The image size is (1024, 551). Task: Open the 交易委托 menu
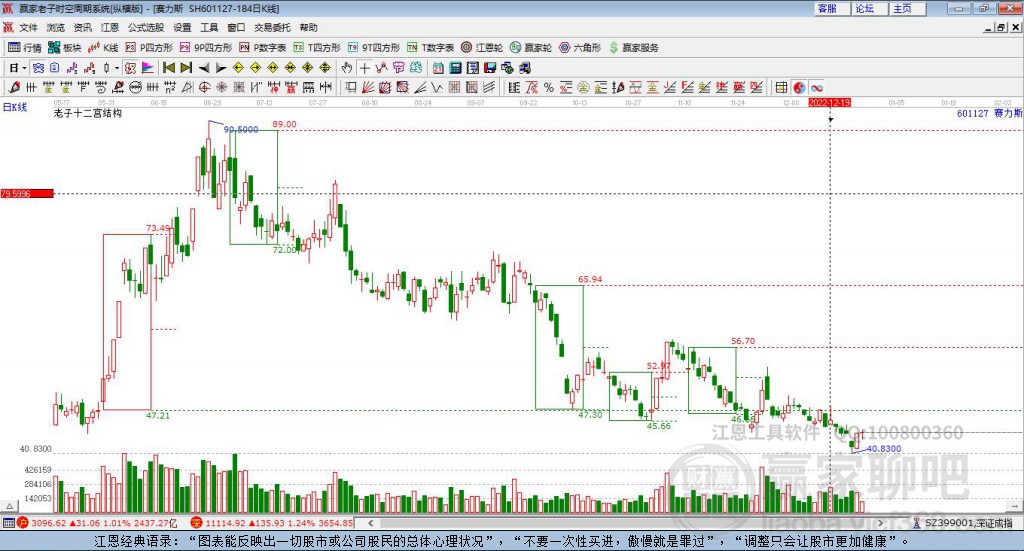pos(272,27)
